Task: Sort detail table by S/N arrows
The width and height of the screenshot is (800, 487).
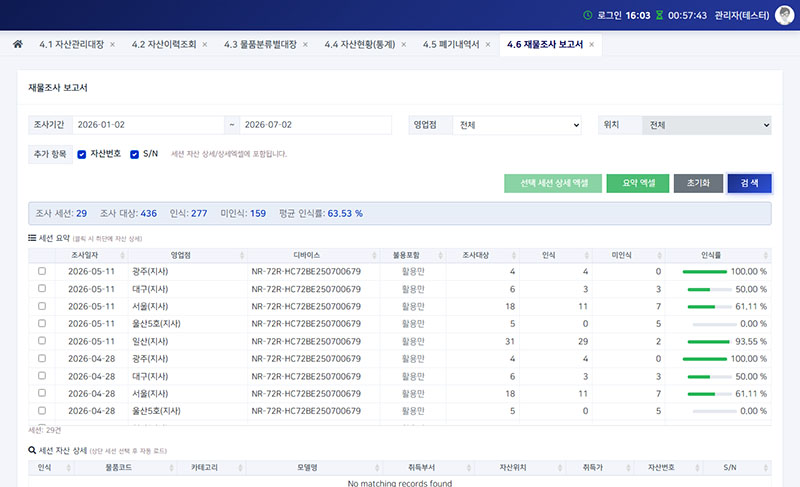Action: point(765,468)
